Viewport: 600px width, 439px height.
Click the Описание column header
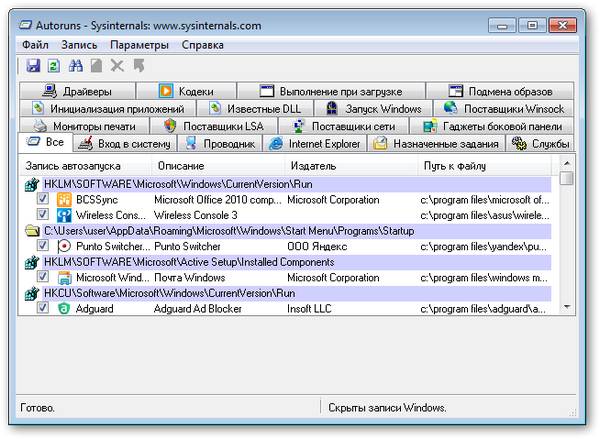point(181,164)
